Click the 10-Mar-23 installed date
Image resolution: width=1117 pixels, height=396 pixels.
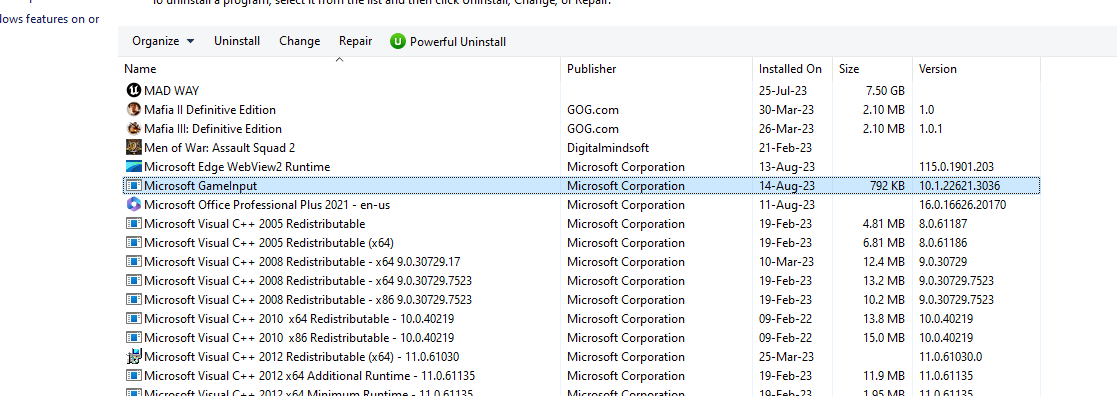(786, 261)
